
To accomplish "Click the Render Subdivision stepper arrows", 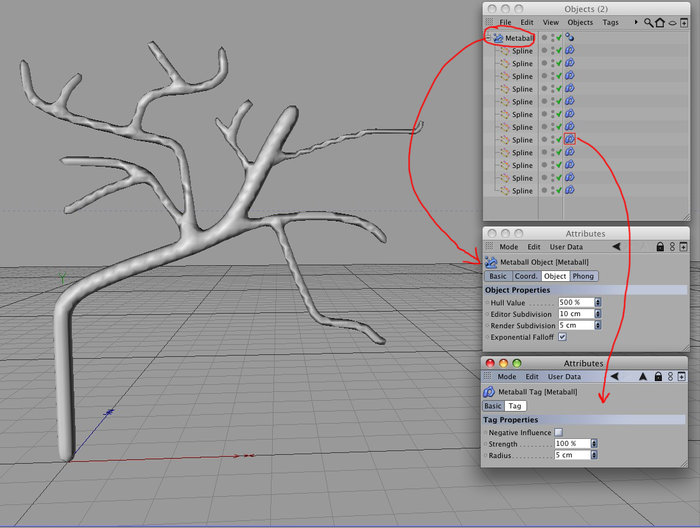I will click(x=598, y=325).
